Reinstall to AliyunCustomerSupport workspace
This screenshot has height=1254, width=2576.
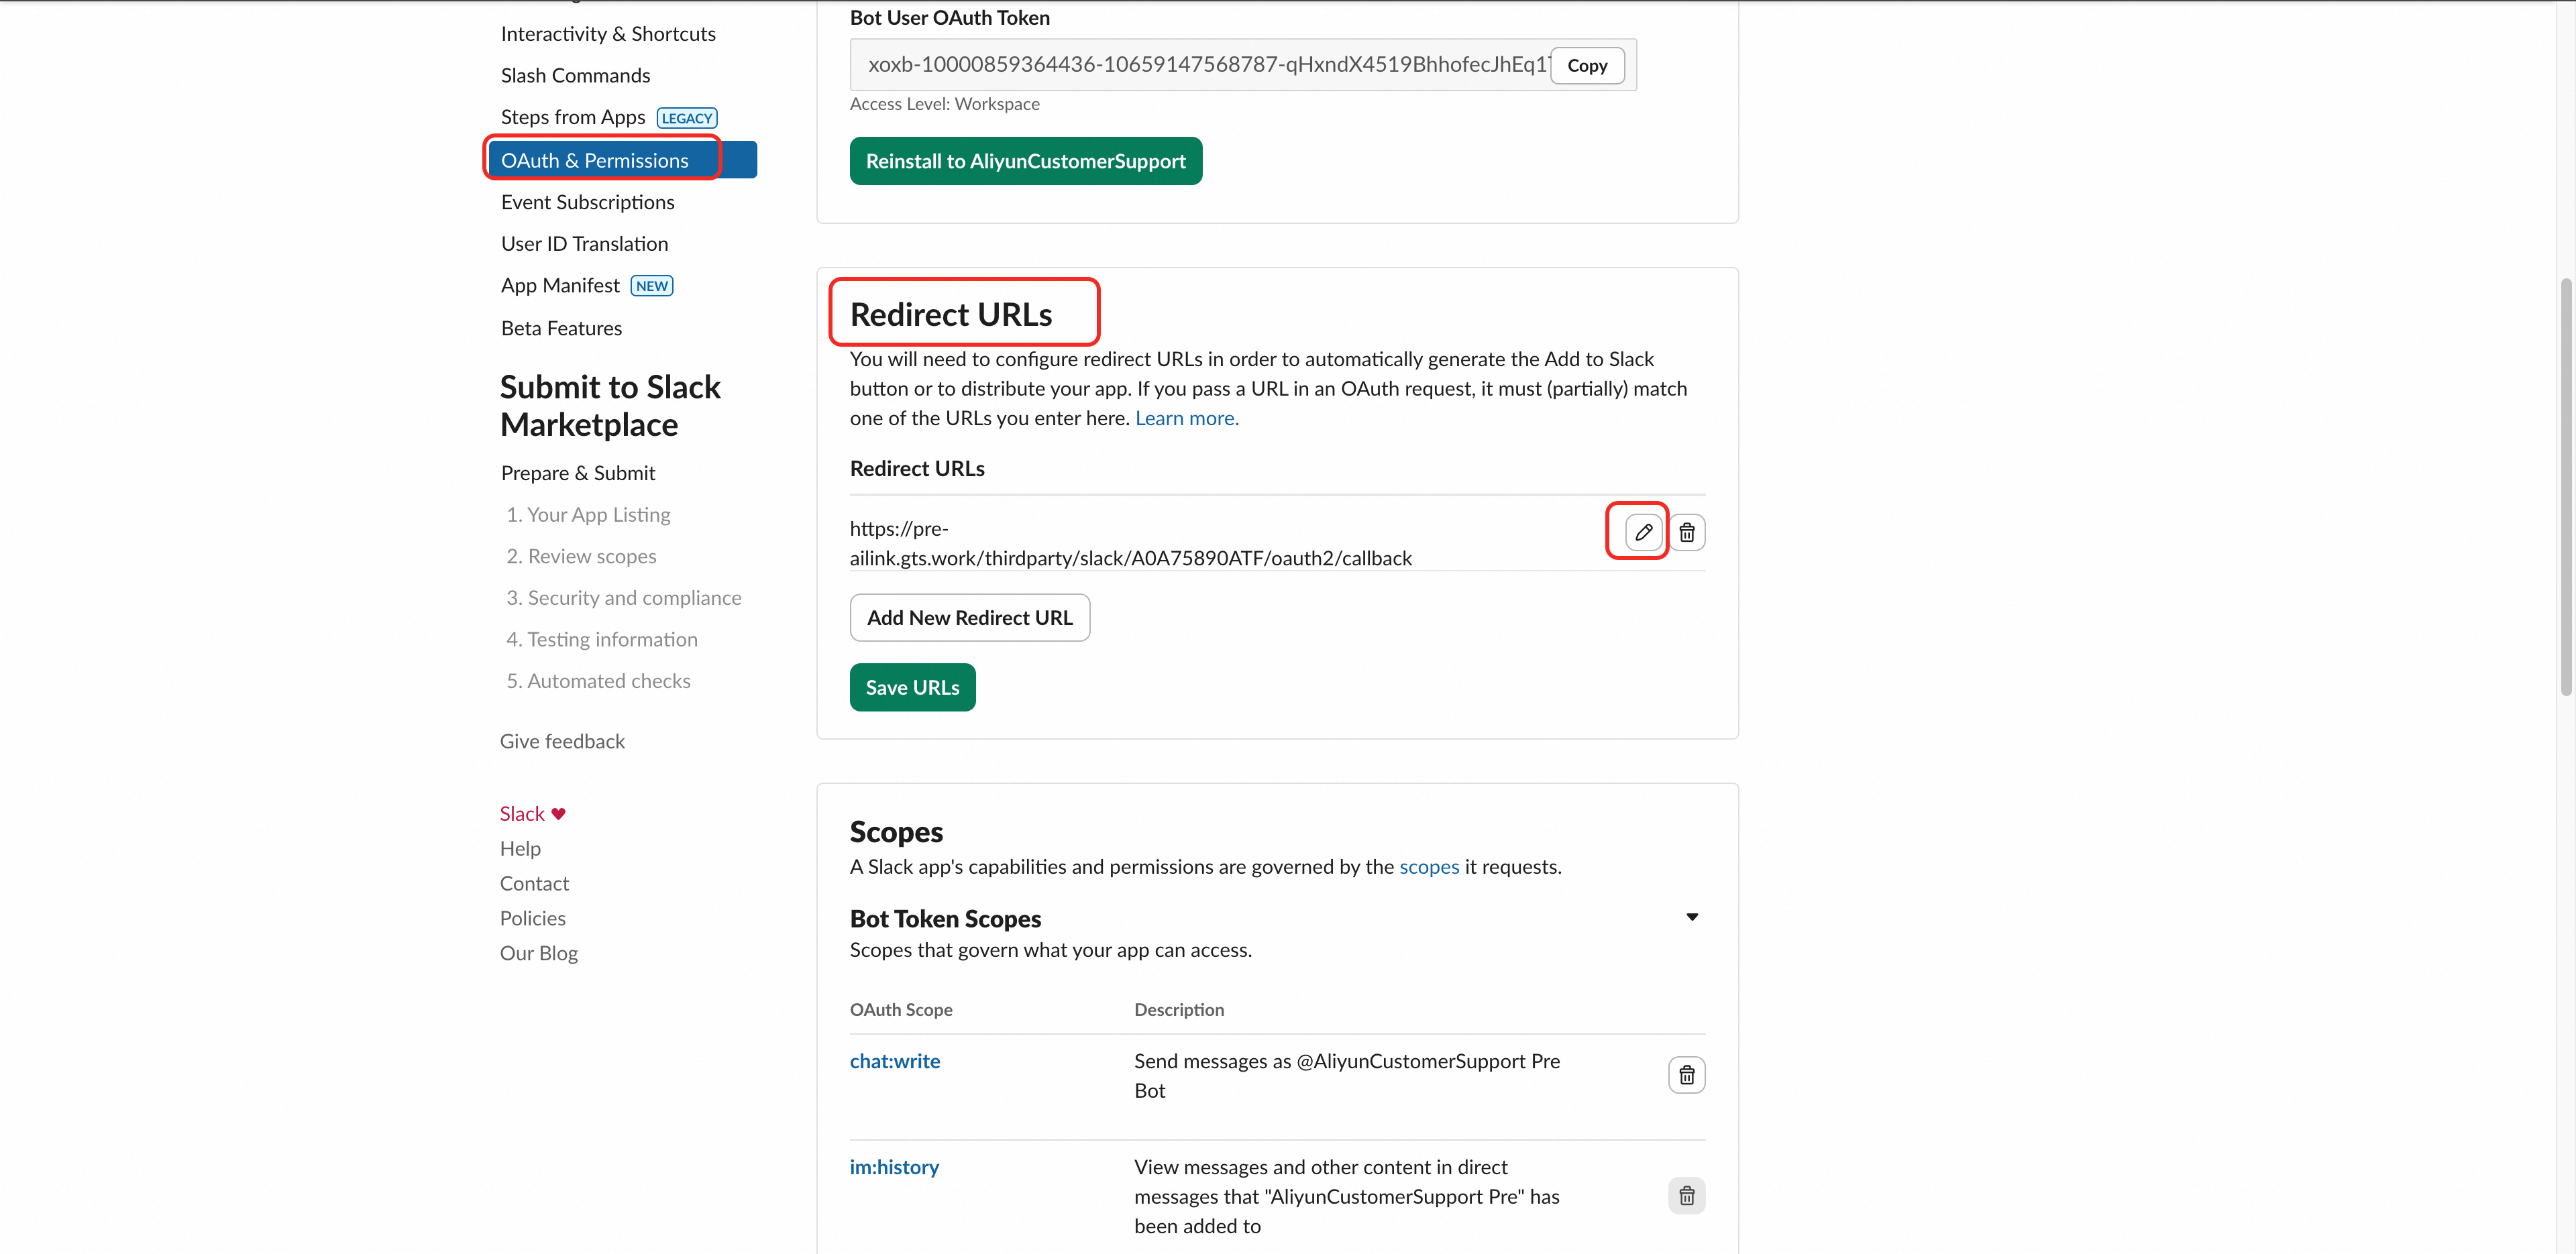tap(1026, 161)
